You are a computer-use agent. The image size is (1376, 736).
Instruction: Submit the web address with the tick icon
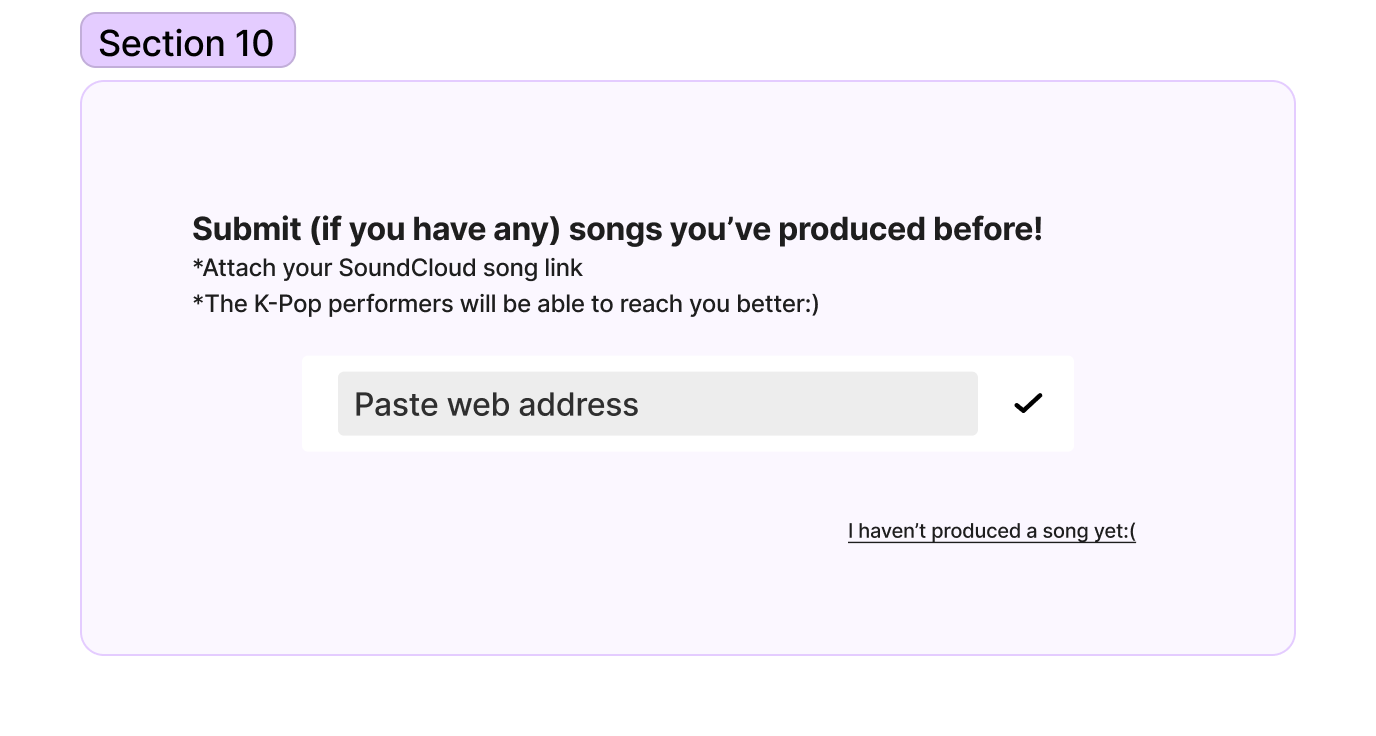1028,403
